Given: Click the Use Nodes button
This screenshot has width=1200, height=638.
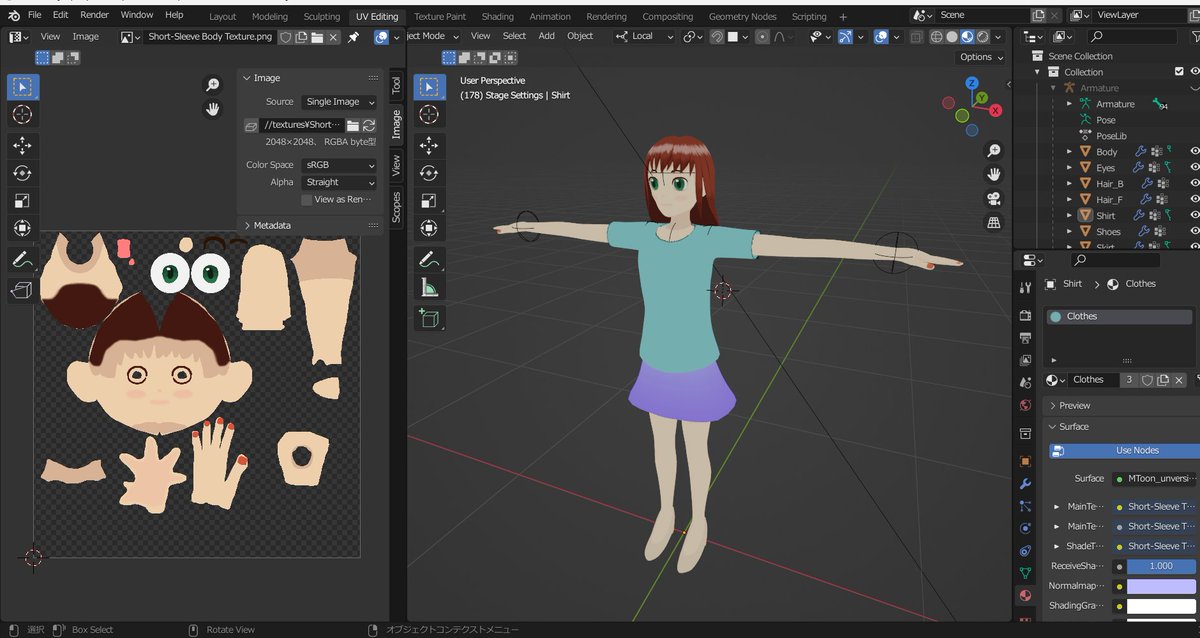Looking at the screenshot, I should (1124, 451).
